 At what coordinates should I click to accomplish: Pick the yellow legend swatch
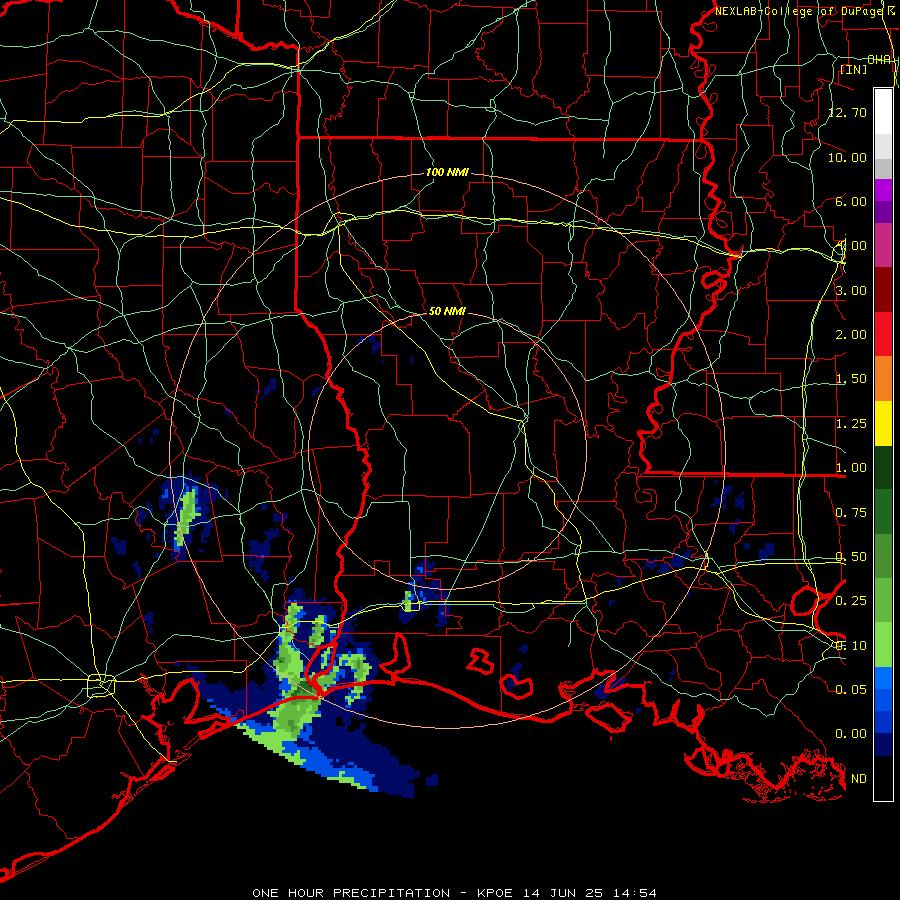pyautogui.click(x=883, y=423)
